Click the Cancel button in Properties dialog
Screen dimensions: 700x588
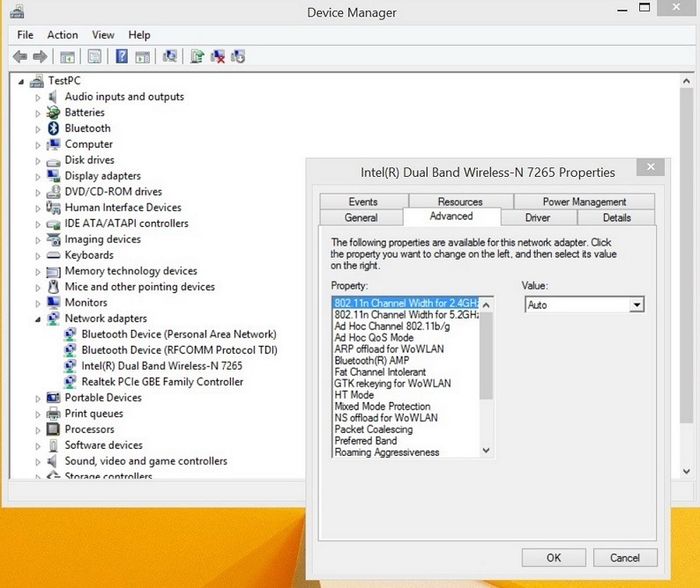coord(624,557)
